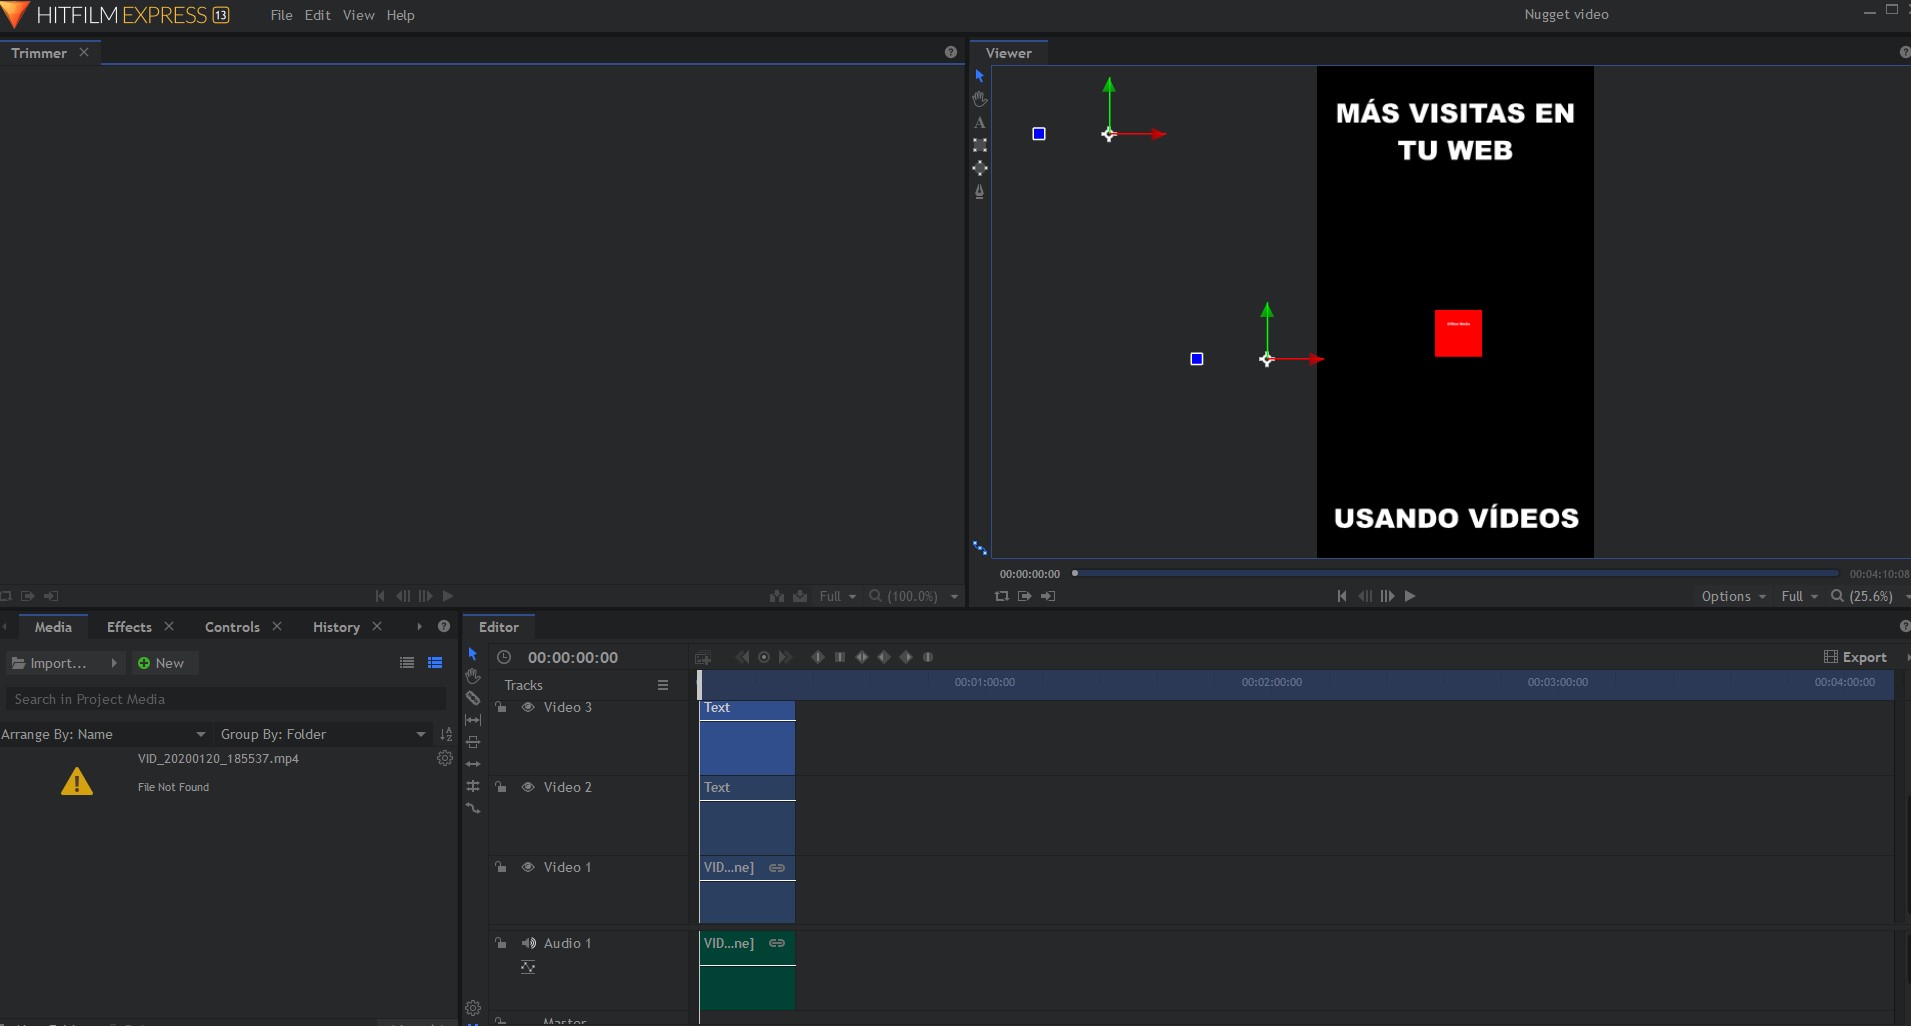Click the linked clip icon on Video 1 clip

point(777,868)
